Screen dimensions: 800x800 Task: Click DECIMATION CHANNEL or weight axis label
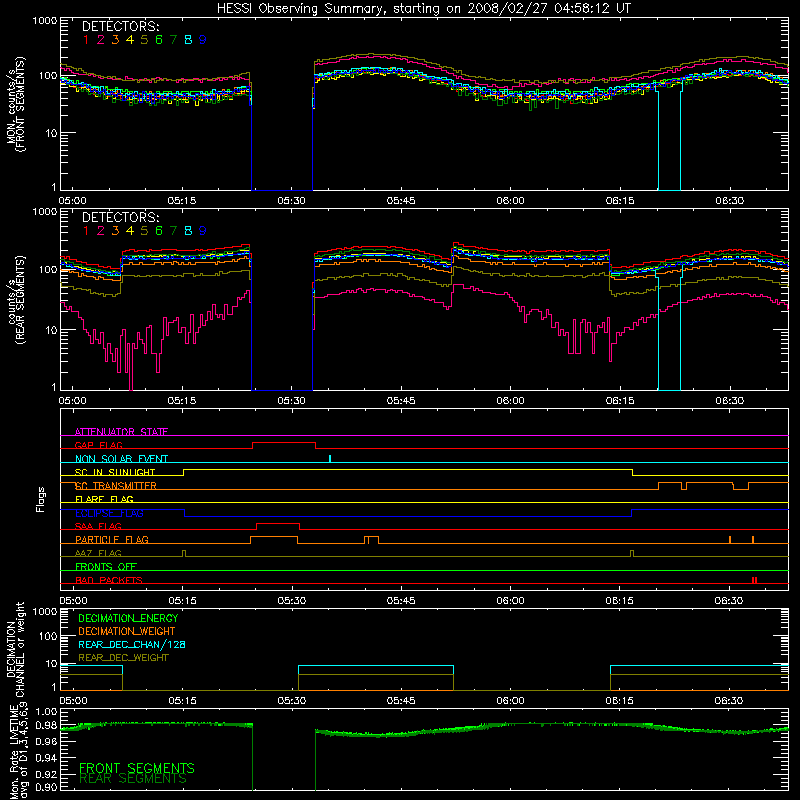[x=15, y=649]
